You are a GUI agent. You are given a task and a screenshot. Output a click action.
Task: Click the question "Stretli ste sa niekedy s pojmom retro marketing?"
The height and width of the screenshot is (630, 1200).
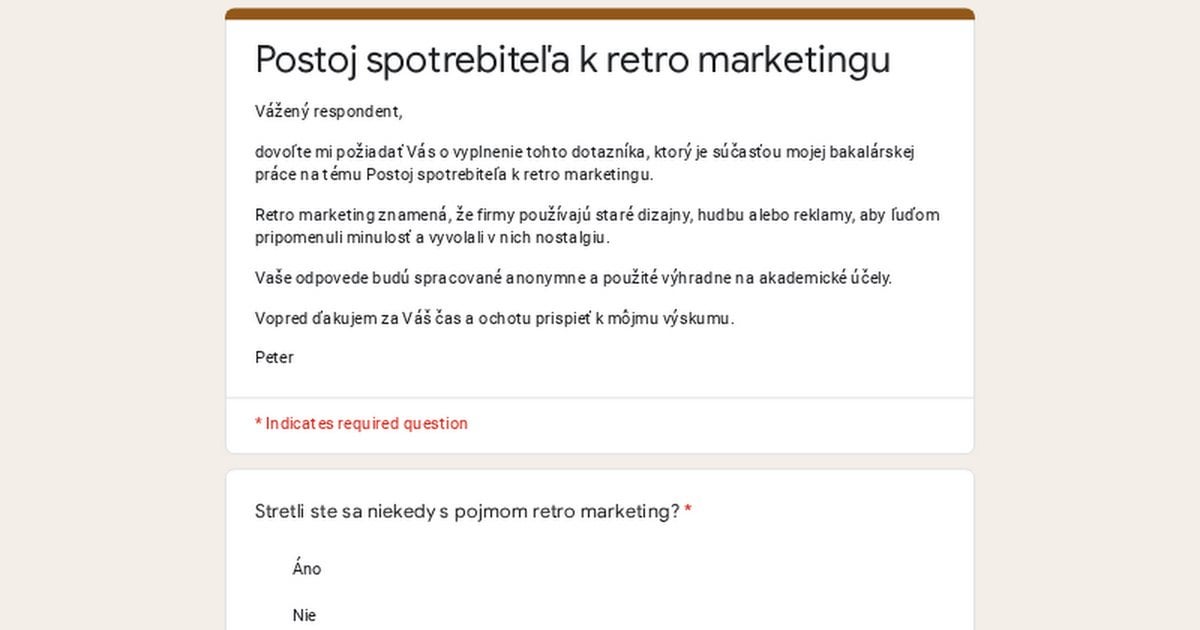(467, 511)
